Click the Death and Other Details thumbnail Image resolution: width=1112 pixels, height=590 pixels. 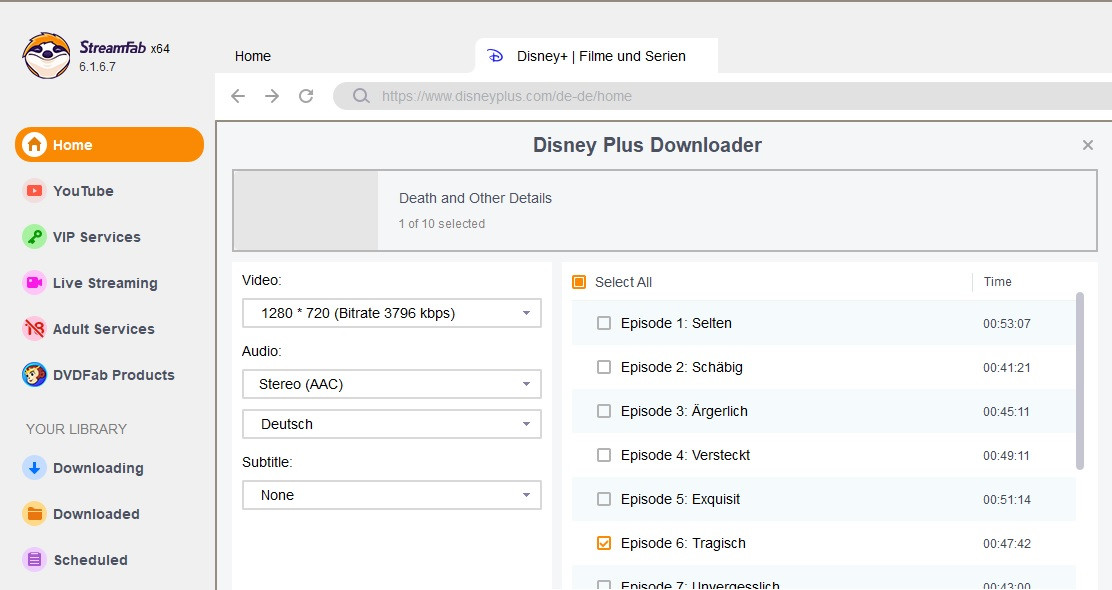point(306,211)
